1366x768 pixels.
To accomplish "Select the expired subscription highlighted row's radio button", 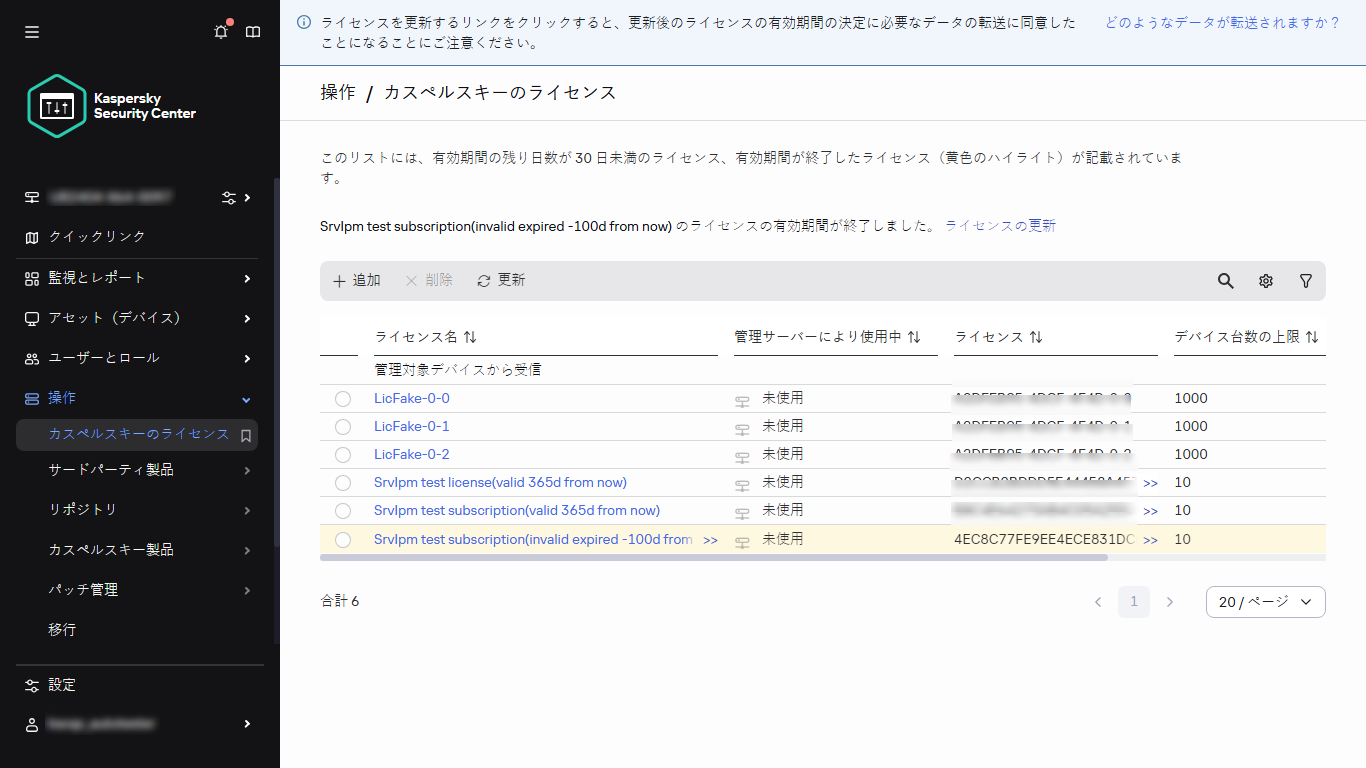I will tap(343, 539).
